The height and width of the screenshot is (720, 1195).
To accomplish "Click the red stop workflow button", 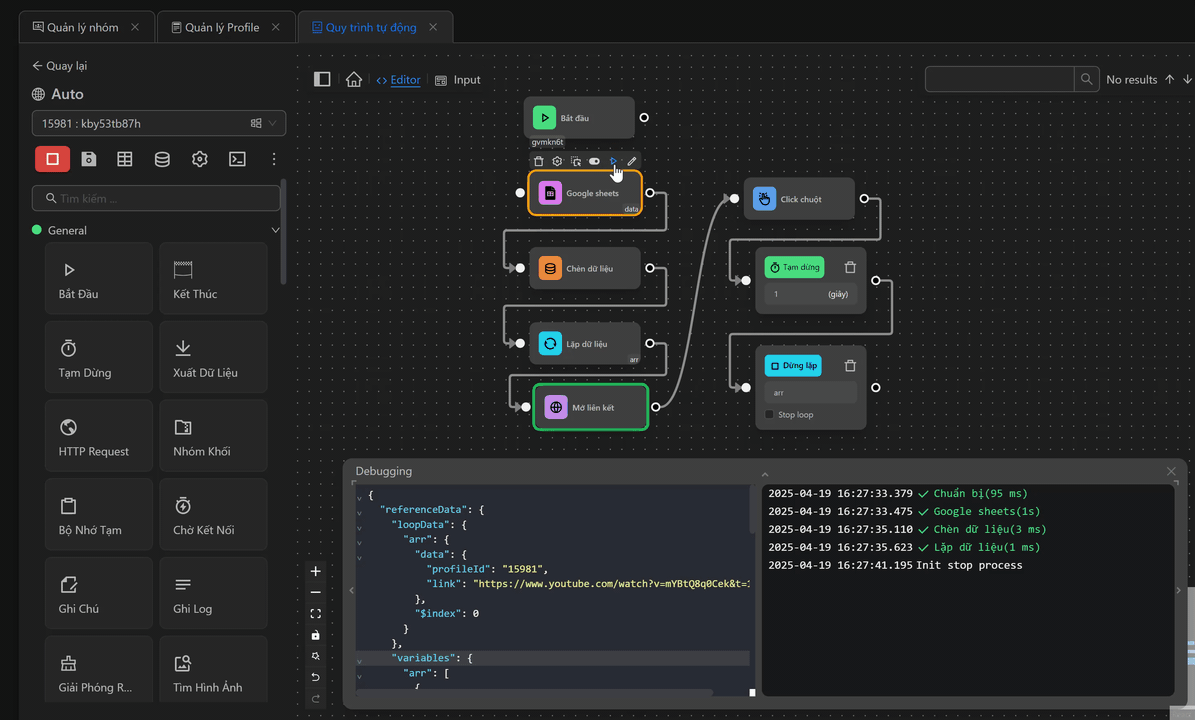I will pos(52,159).
